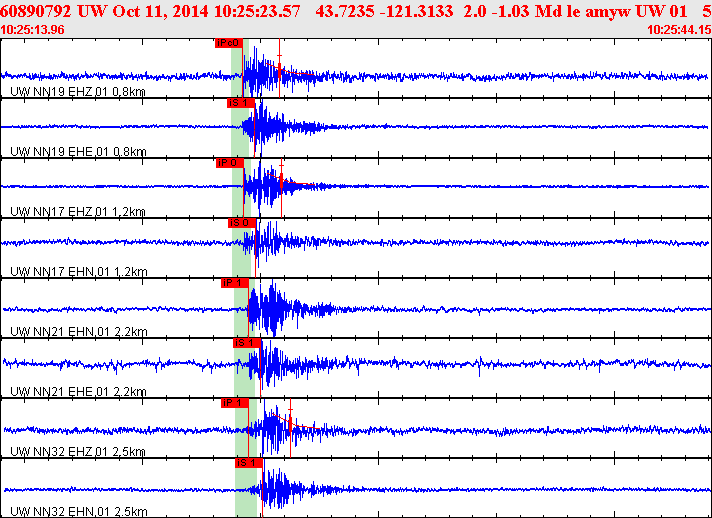Click the station label UW NN21 EHE 01 2.2km

78,391
